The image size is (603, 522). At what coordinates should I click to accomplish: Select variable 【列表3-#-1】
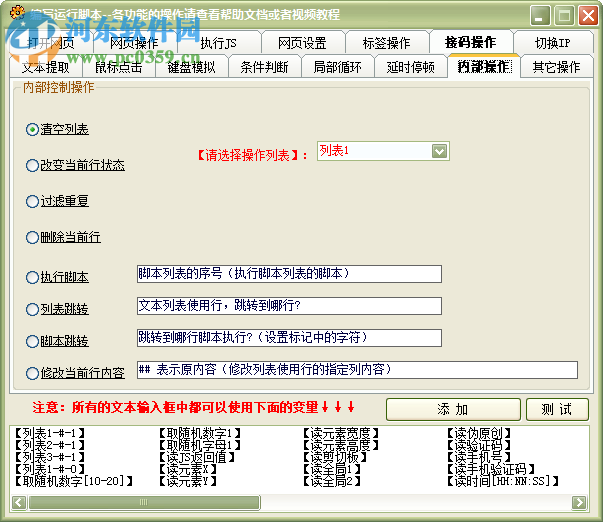50,457
